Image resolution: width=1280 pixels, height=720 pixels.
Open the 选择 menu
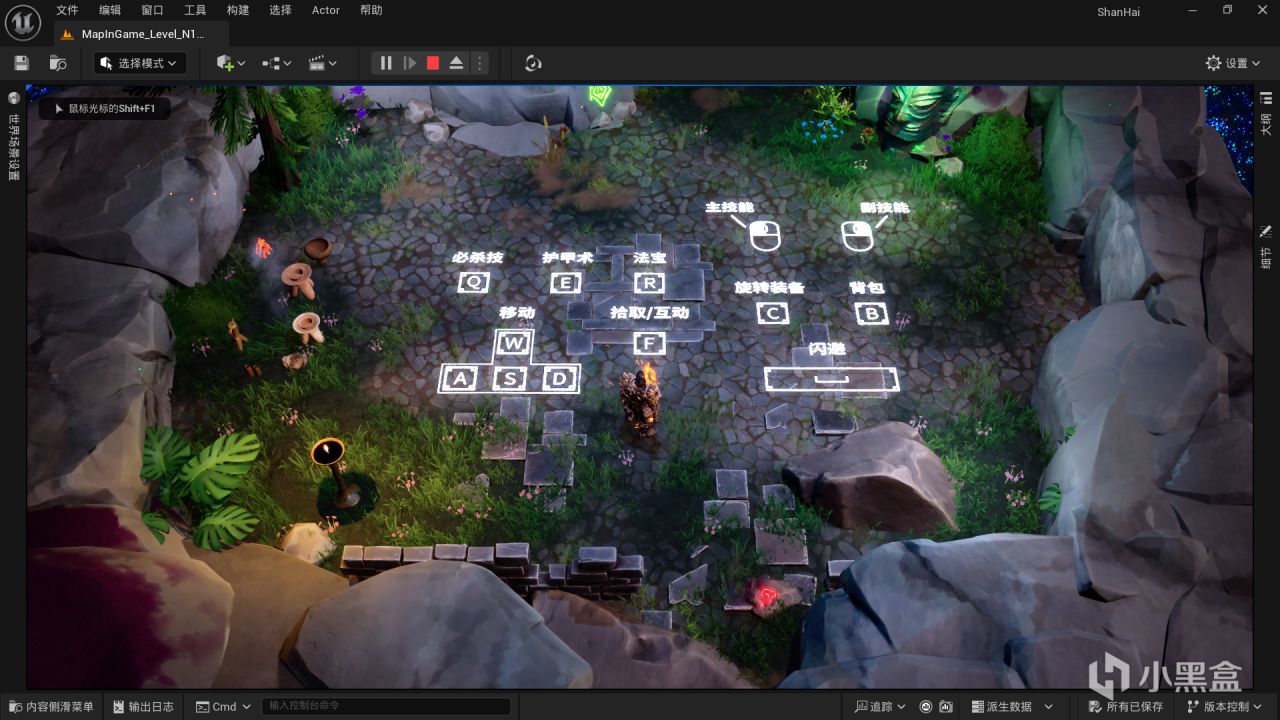pos(280,10)
